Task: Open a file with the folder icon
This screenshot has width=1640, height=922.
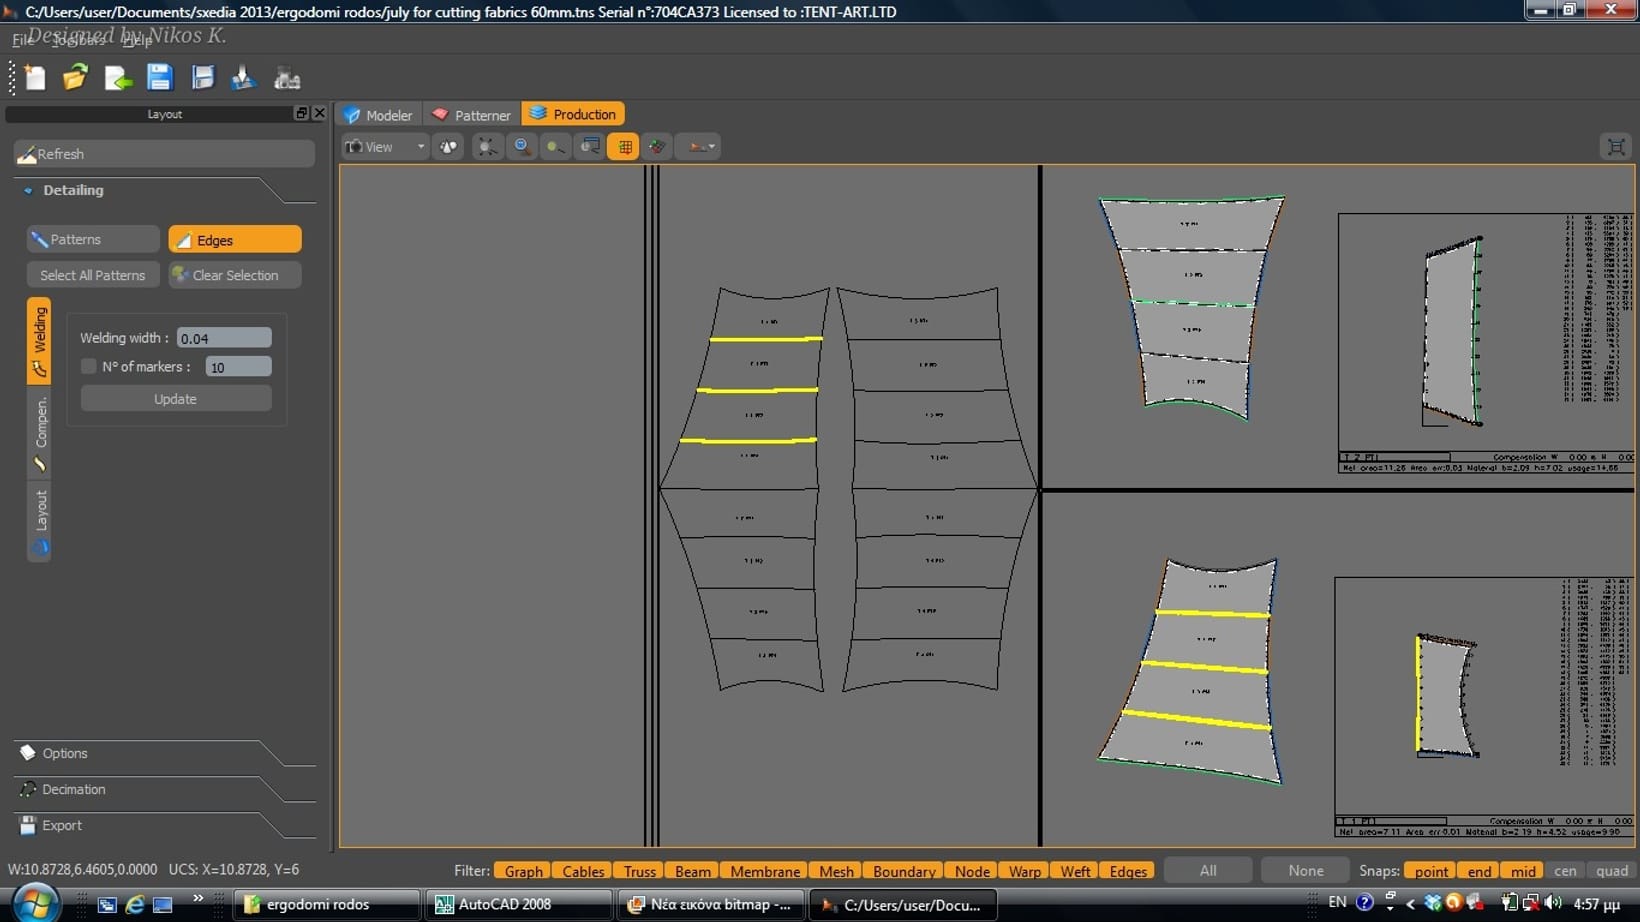Action: [x=75, y=78]
